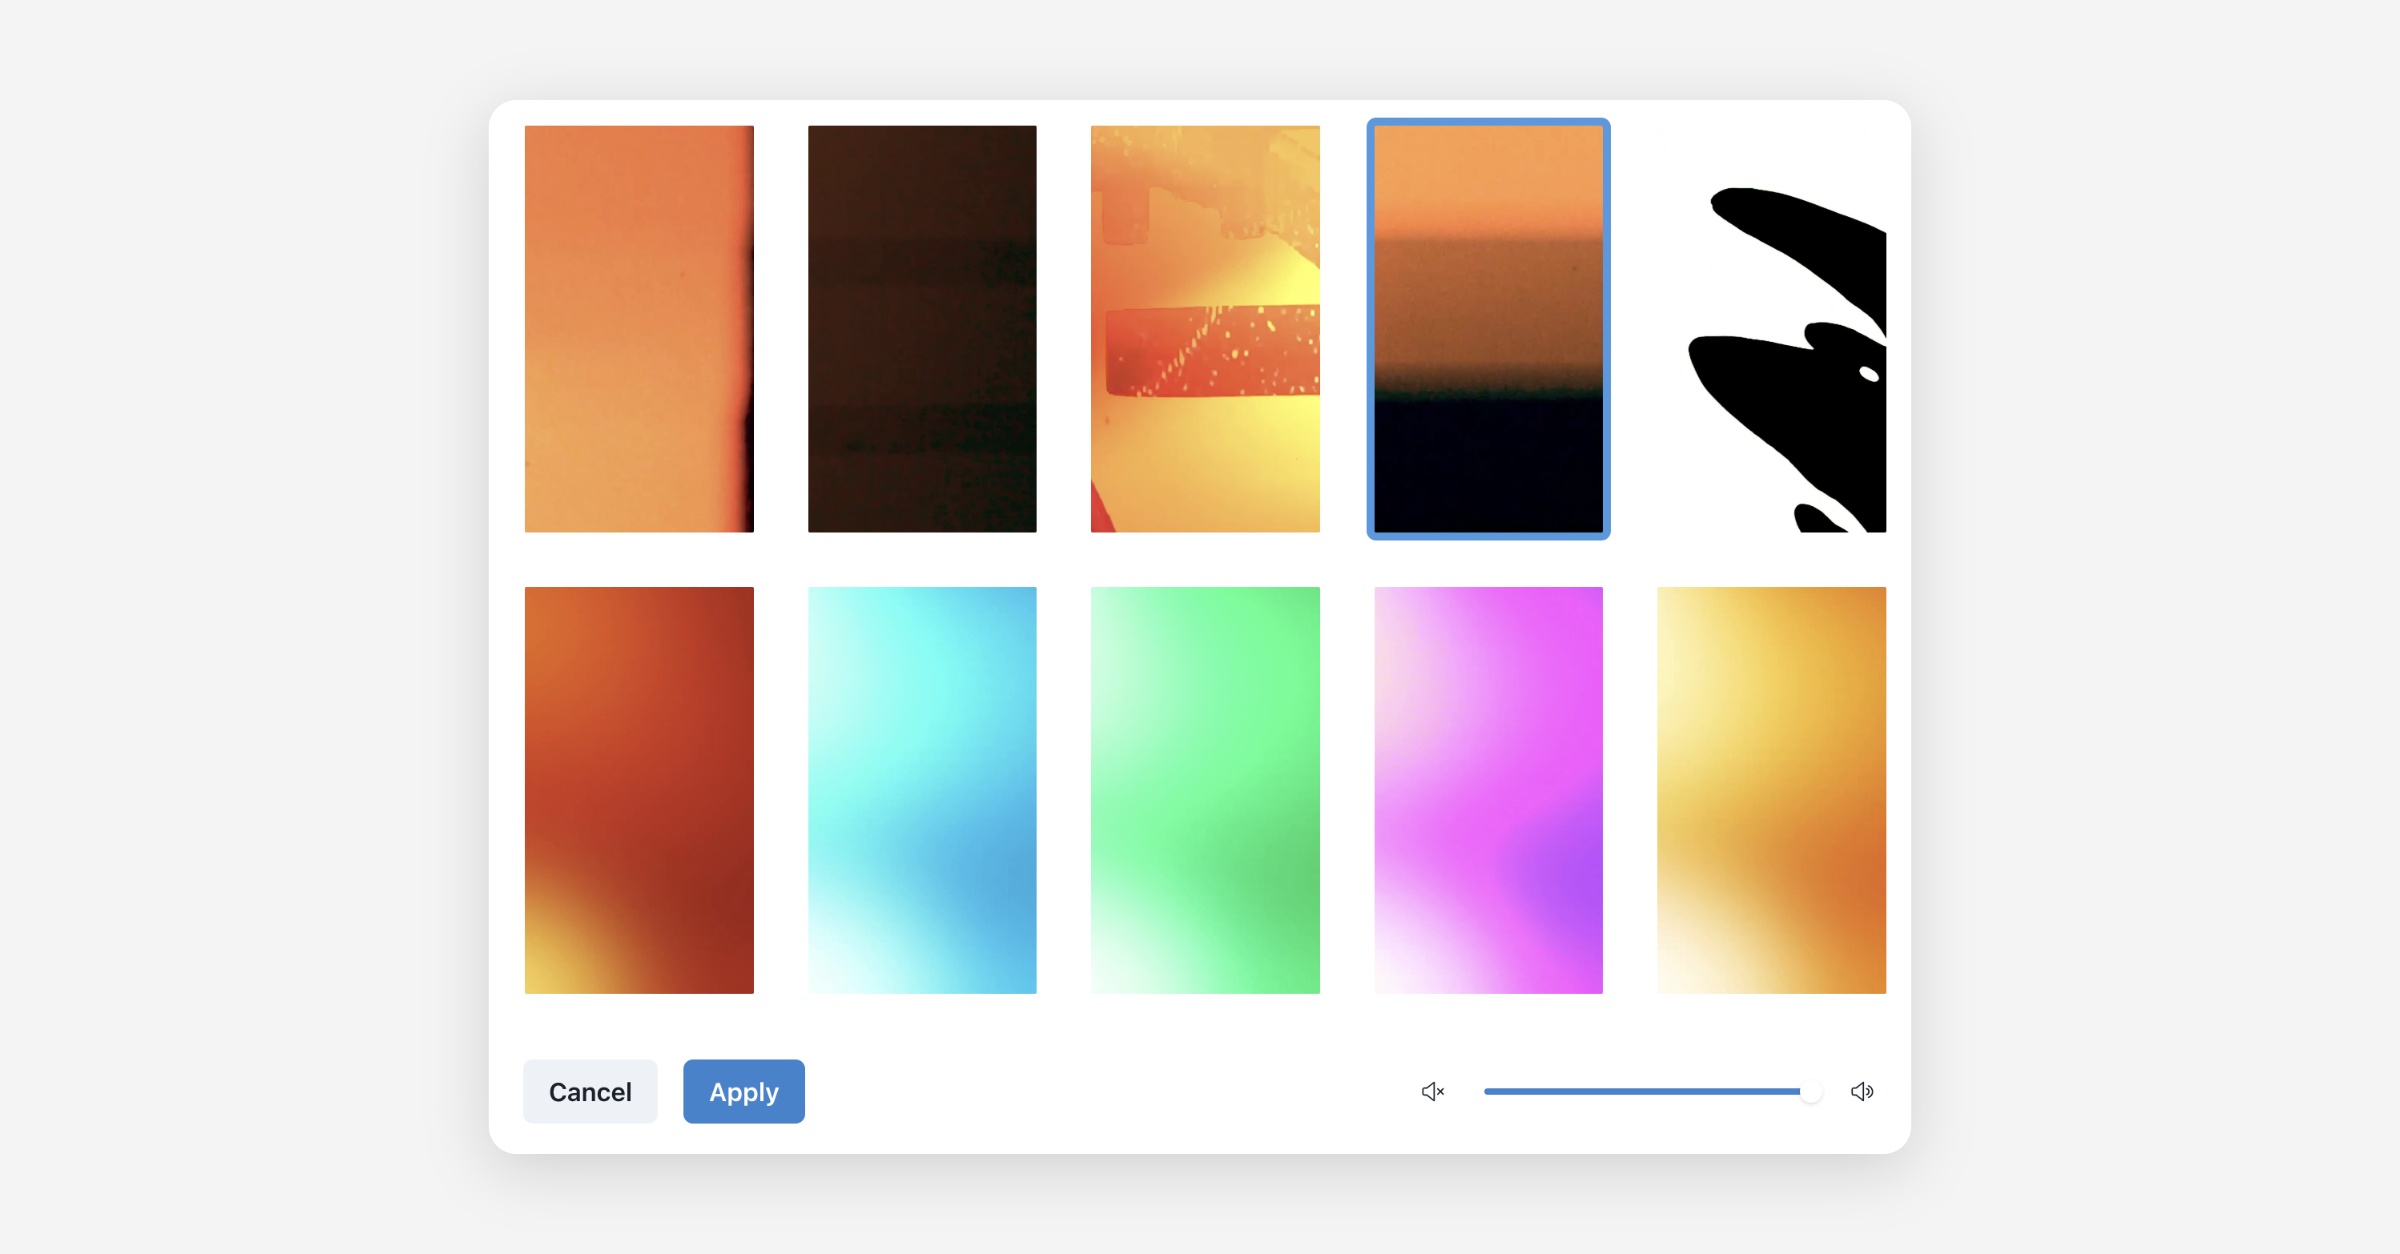Select the plain orange wallpaper thumbnail
The width and height of the screenshot is (2400, 1254).
639,328
